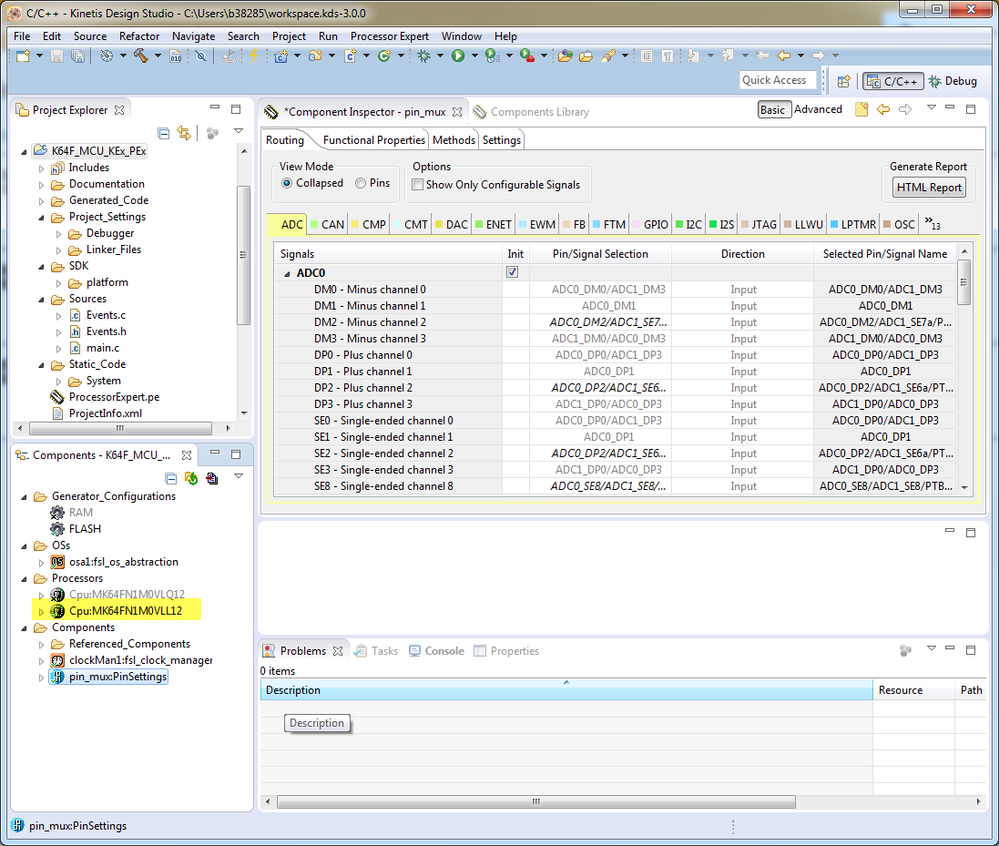Uncheck the ADC0 Init checkbox
The width and height of the screenshot is (999, 846).
point(512,273)
